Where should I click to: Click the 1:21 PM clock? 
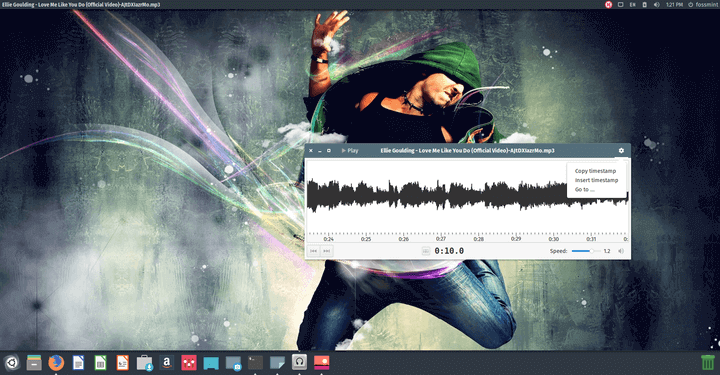pos(674,5)
